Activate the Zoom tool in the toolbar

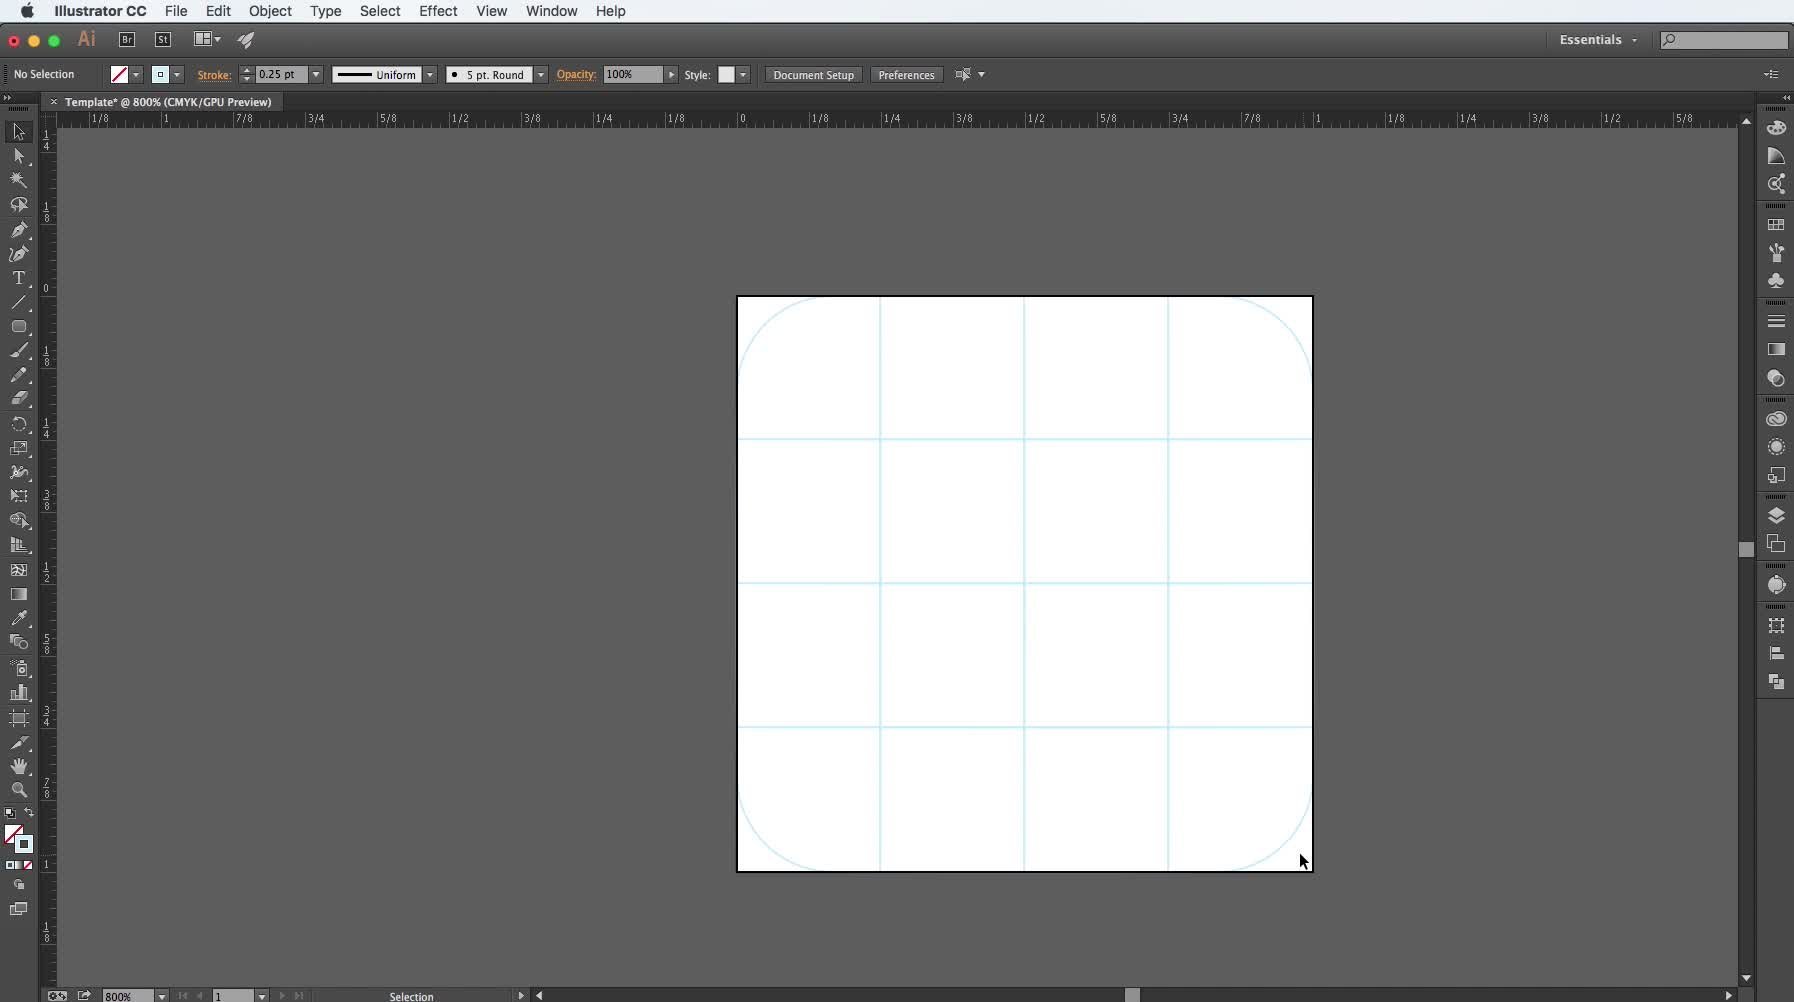pyautogui.click(x=18, y=790)
